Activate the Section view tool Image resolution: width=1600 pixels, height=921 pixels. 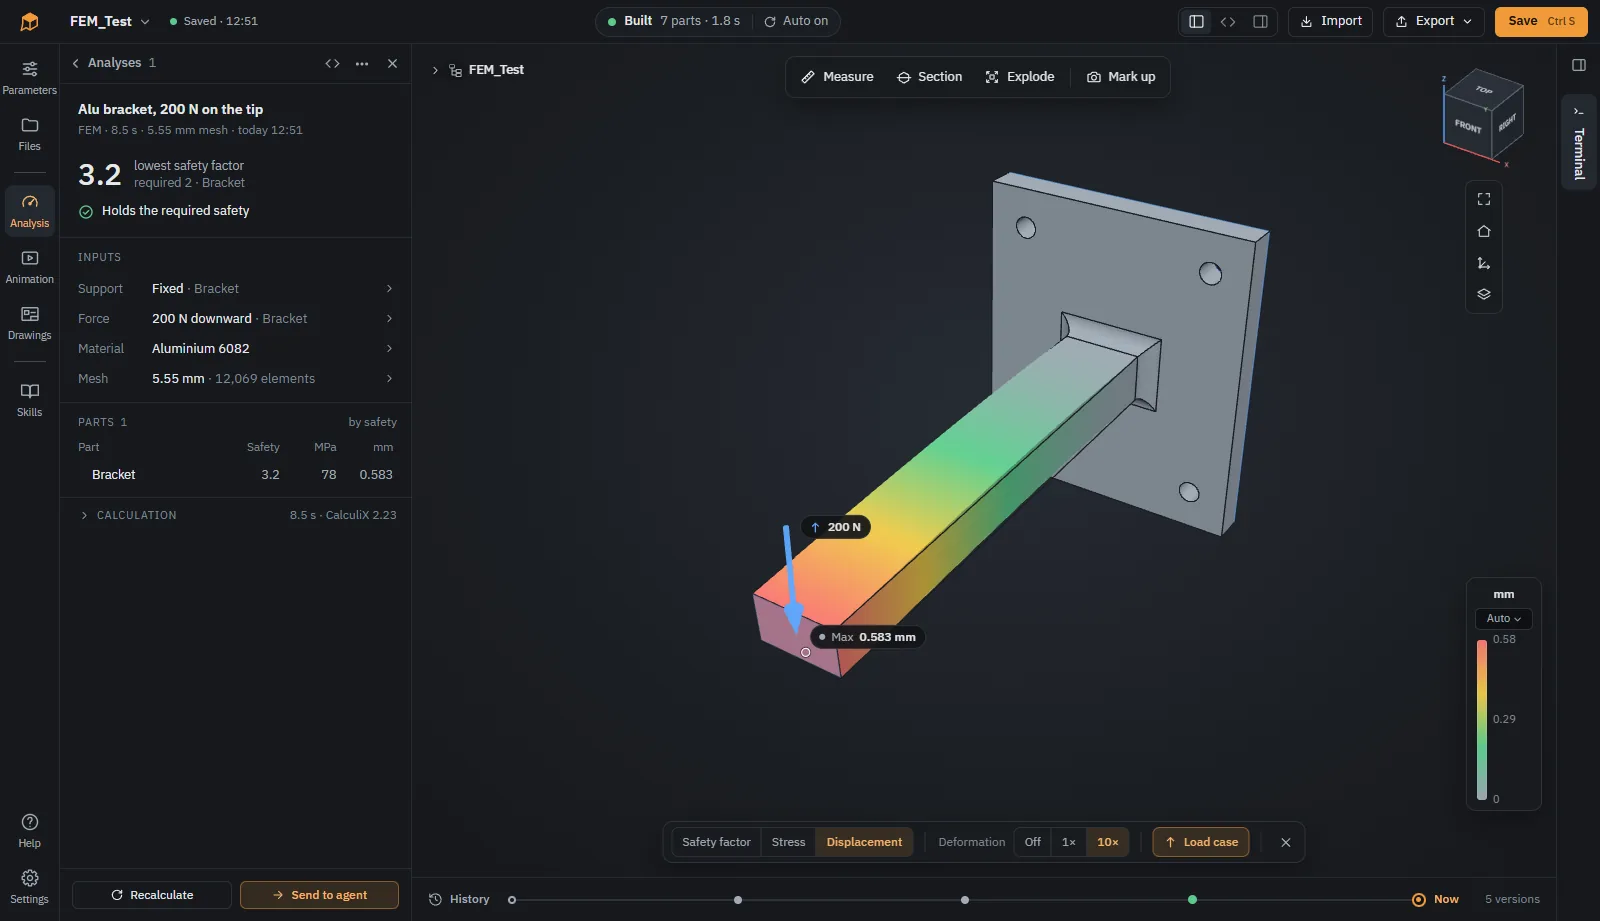[x=929, y=77]
